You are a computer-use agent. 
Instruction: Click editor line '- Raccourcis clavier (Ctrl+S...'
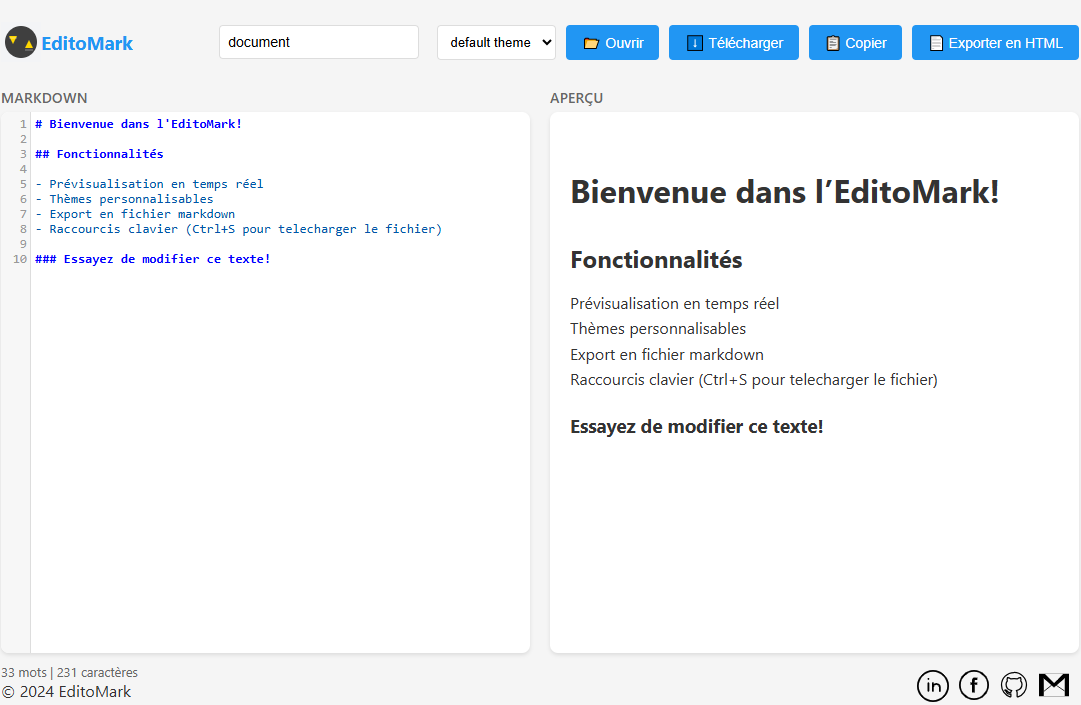coord(239,229)
